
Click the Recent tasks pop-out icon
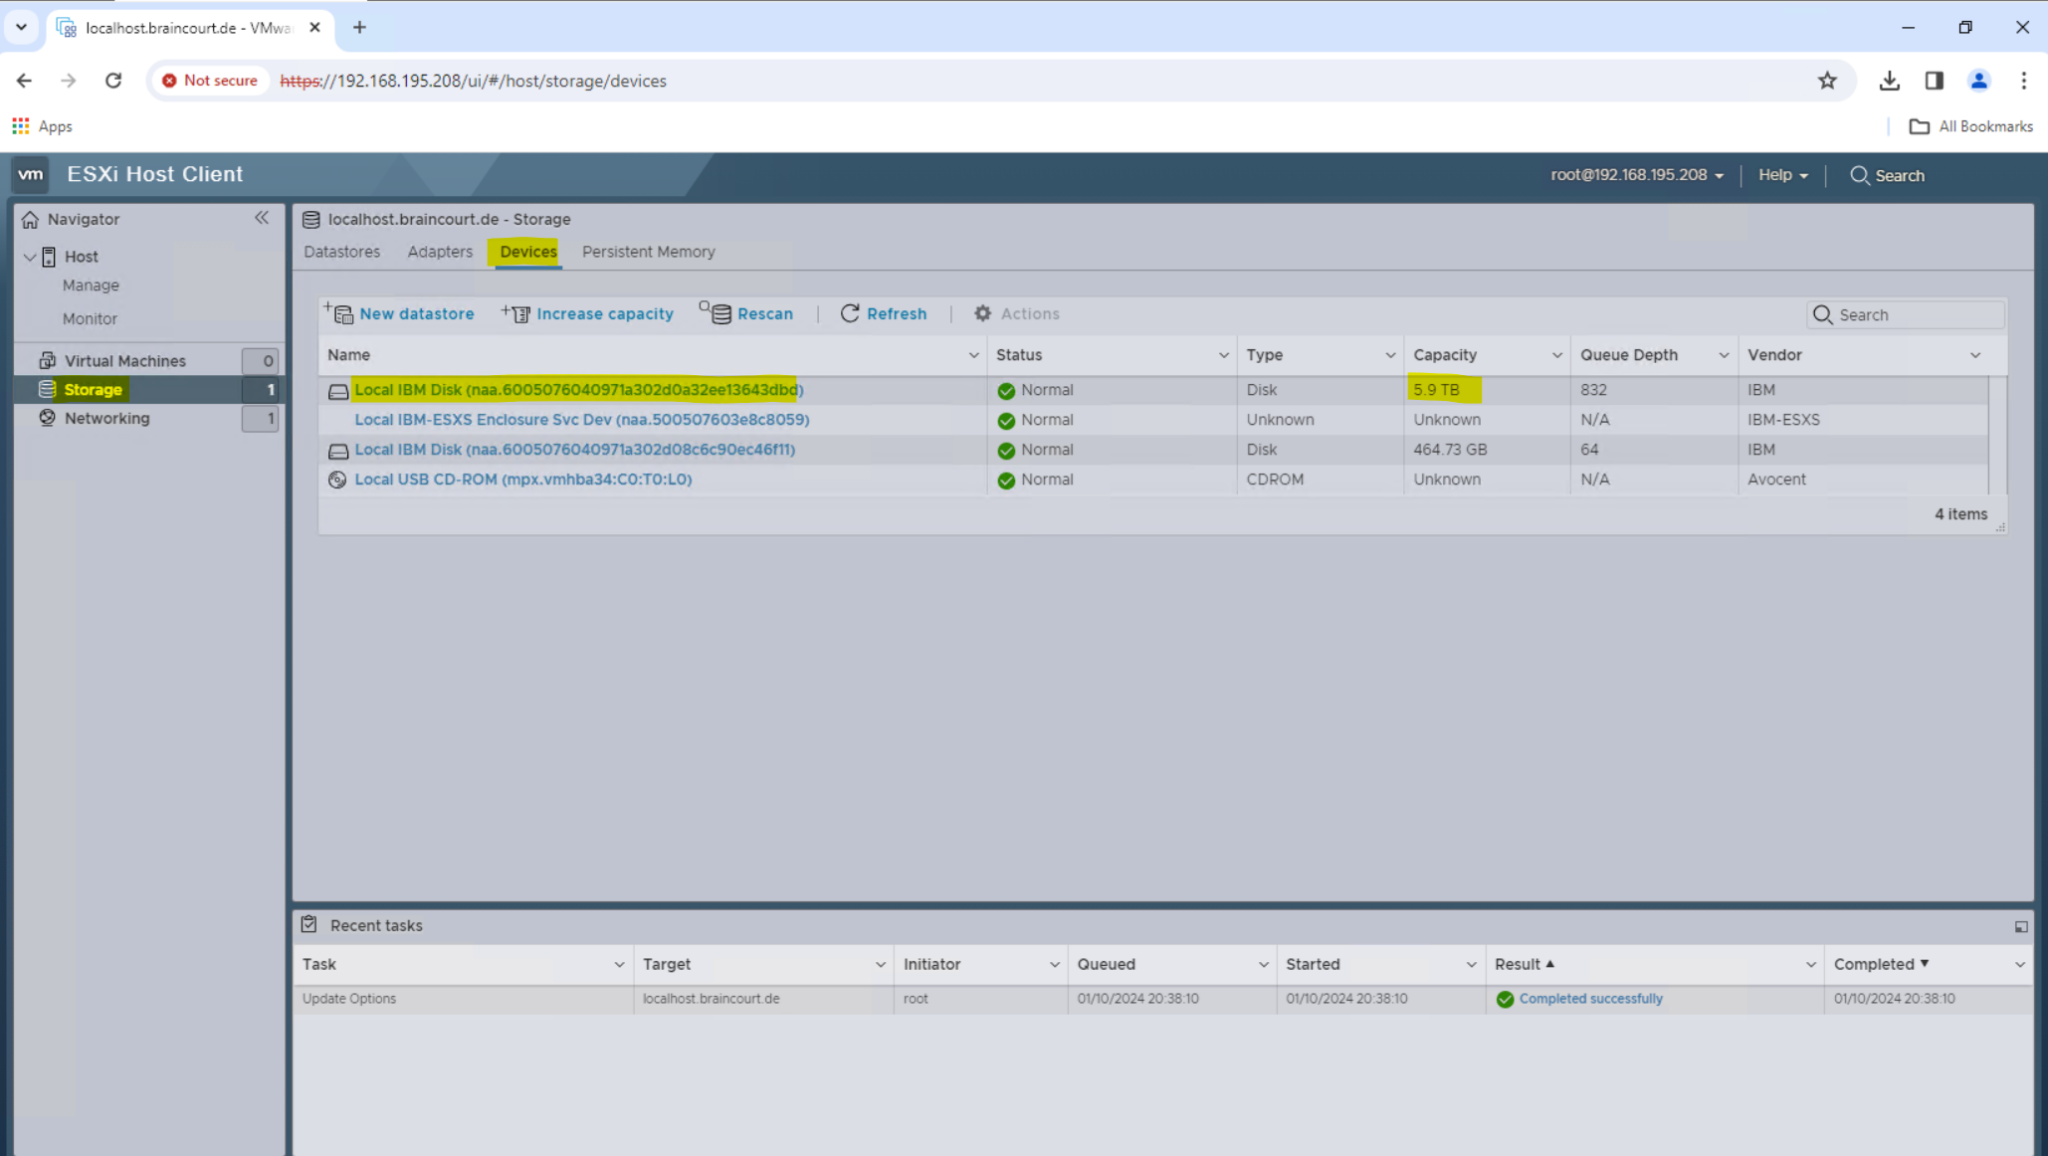tap(2021, 926)
